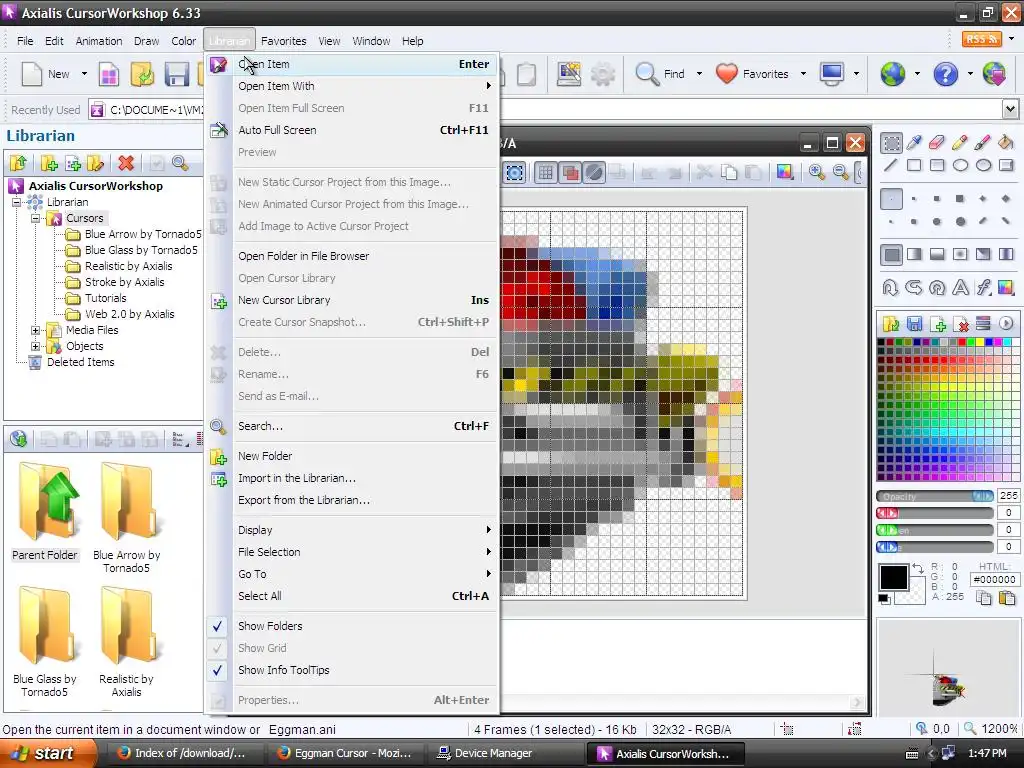Click the HTML color code field
Viewport: 1024px width, 768px height.
(994, 579)
